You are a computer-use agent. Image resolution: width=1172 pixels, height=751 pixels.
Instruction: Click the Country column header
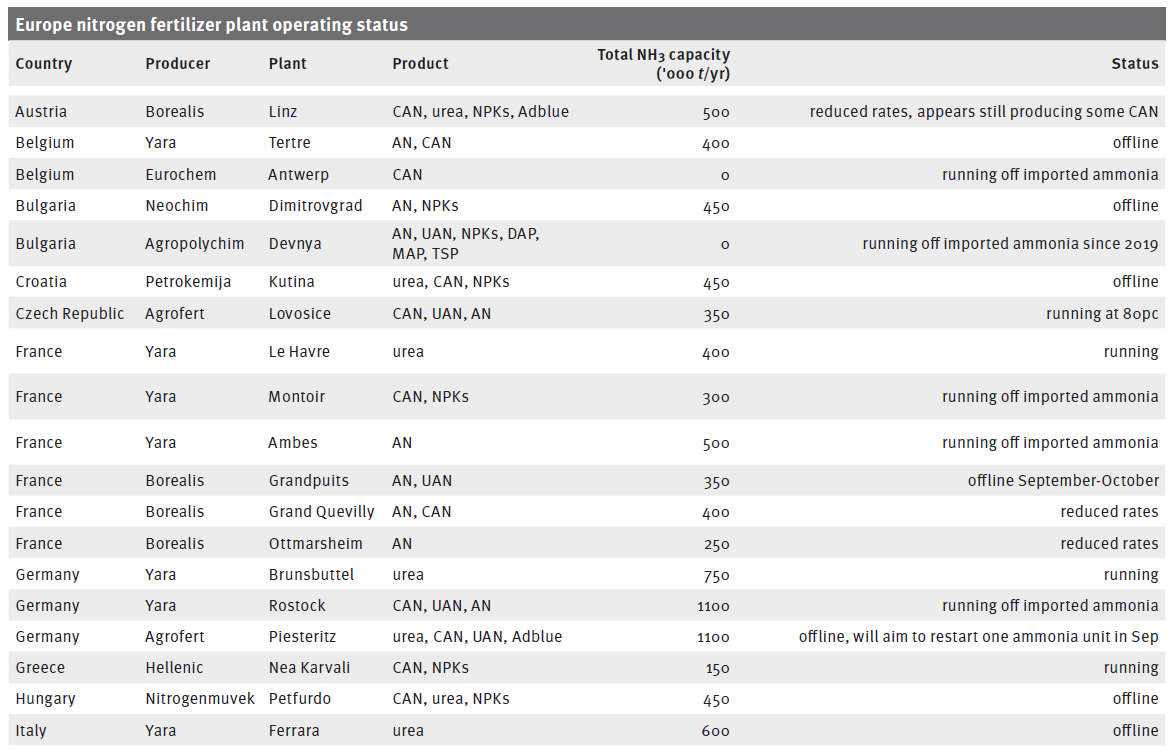(44, 64)
